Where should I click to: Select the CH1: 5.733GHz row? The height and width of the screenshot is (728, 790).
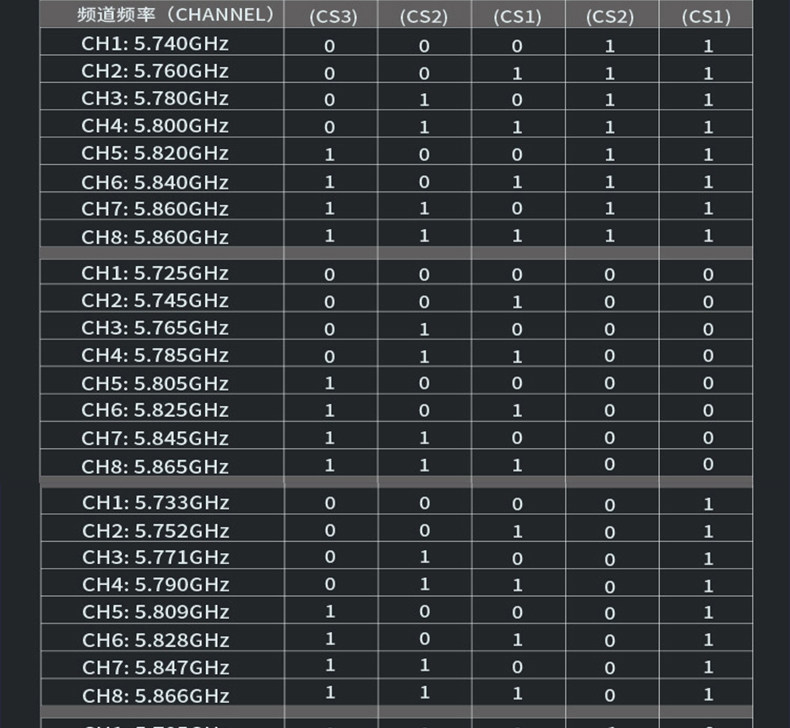point(156,503)
